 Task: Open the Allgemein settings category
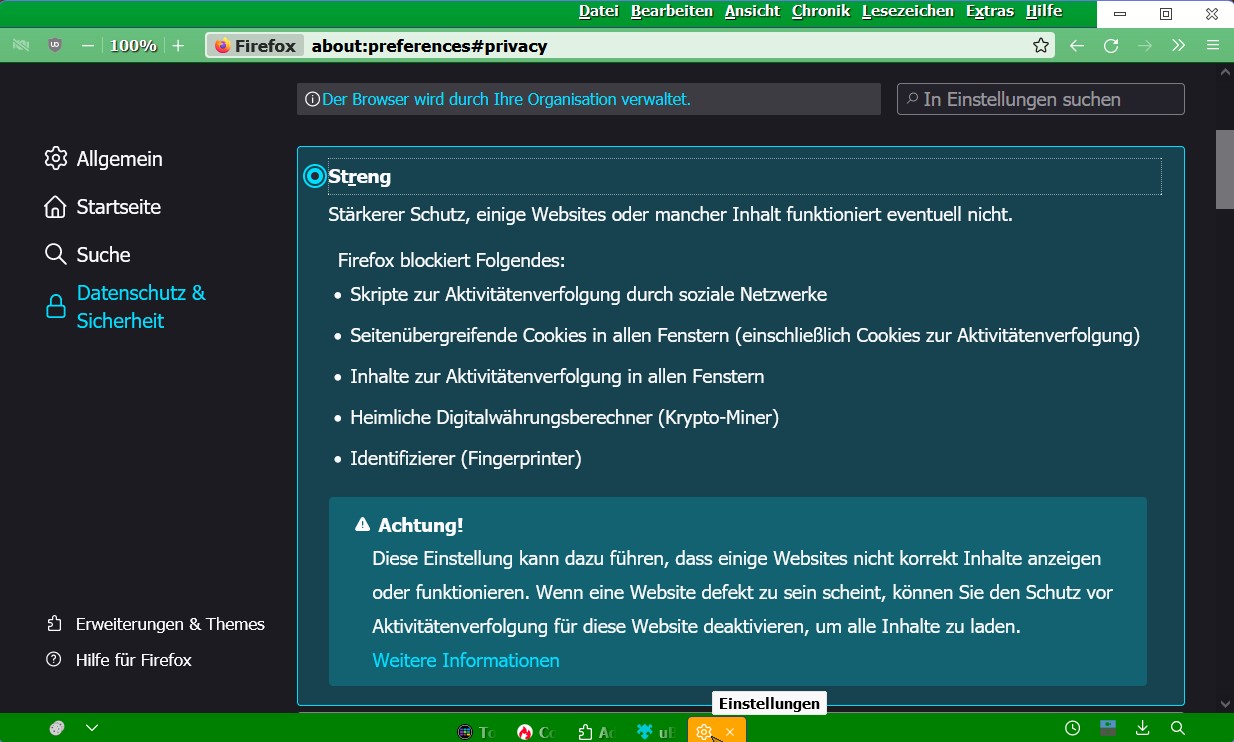(x=103, y=159)
